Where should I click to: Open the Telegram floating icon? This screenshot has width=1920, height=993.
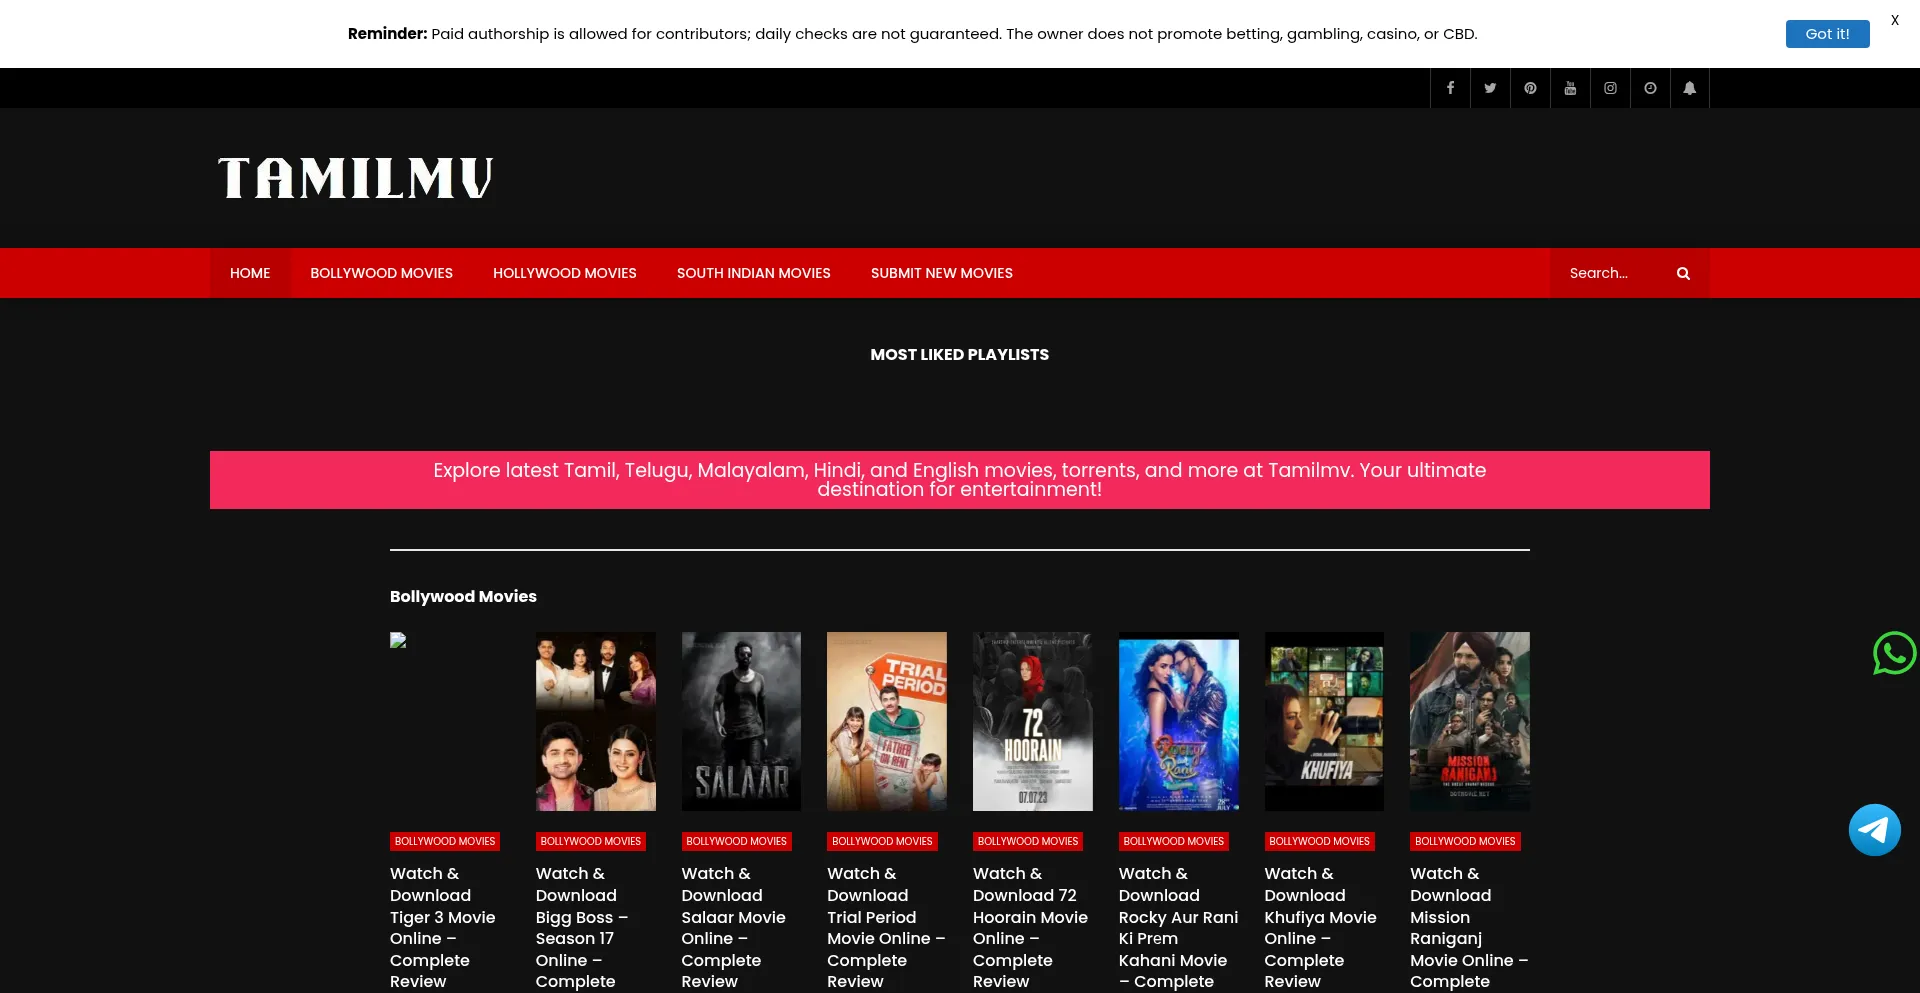(x=1875, y=830)
